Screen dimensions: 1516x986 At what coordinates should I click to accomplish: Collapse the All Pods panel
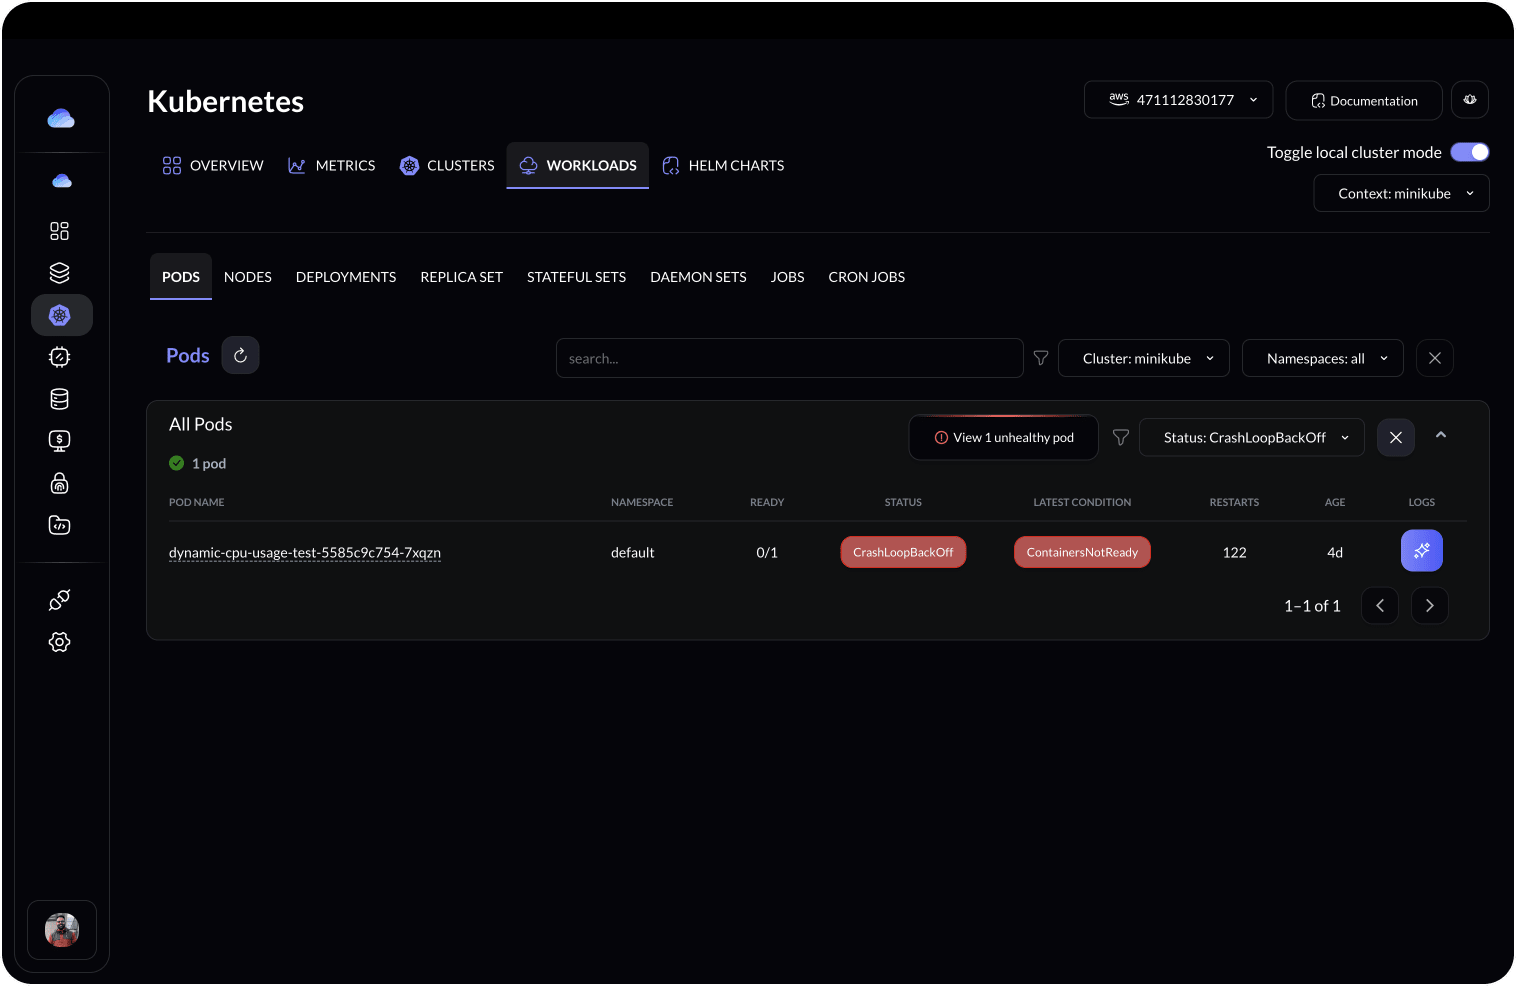click(x=1441, y=435)
